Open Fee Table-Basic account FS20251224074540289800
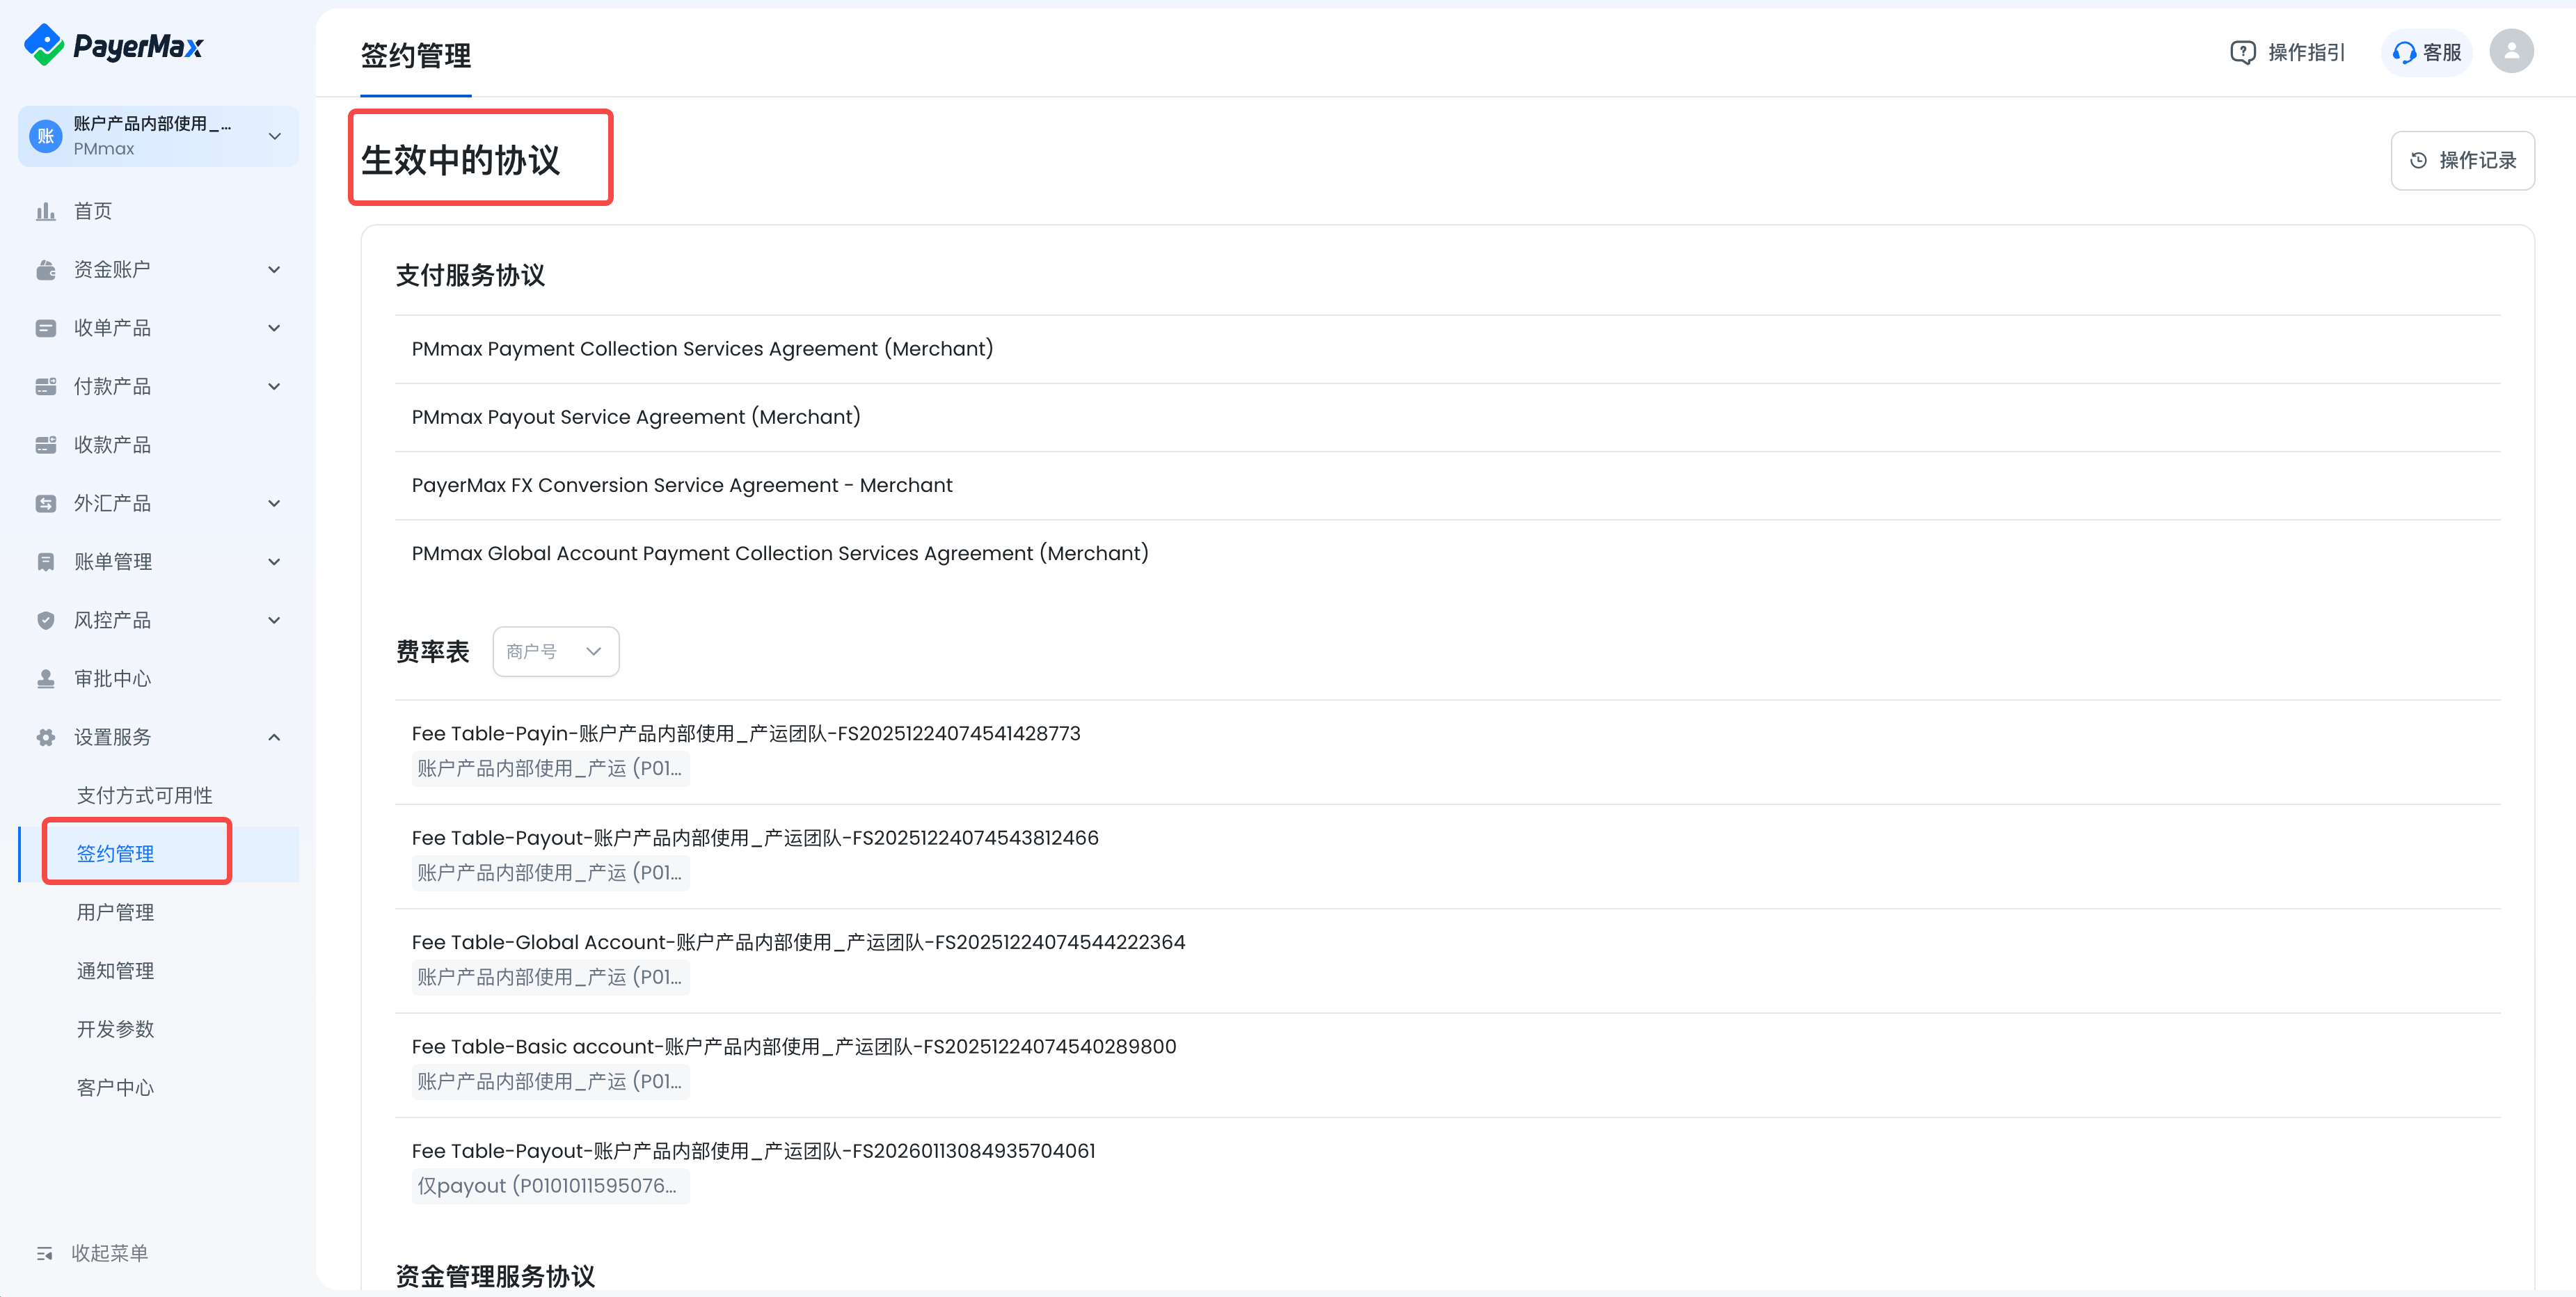 794,1046
